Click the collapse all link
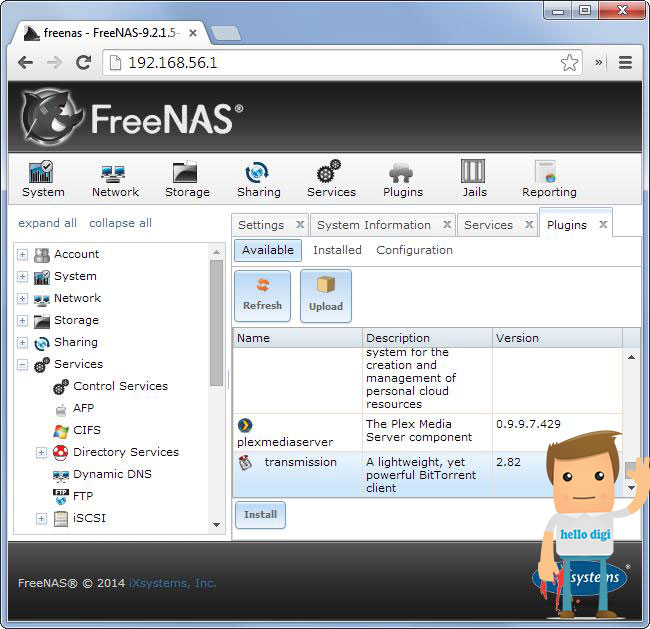Viewport: 650px width, 629px height. pyautogui.click(x=121, y=223)
